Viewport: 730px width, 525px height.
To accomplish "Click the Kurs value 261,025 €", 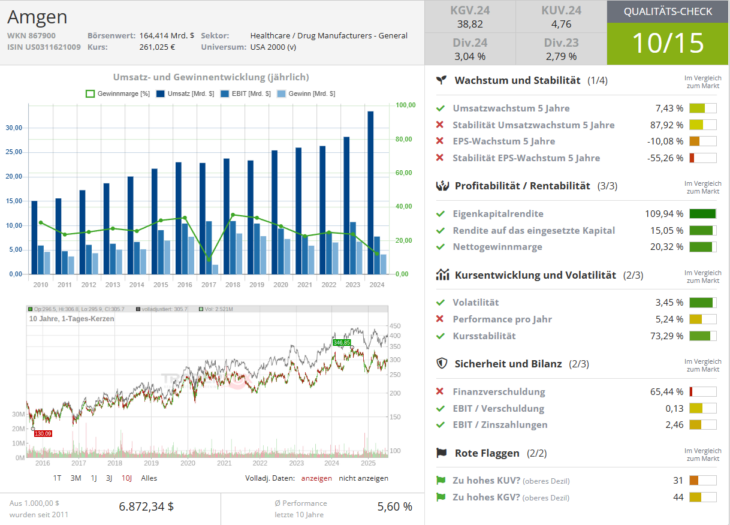I will coord(157,47).
